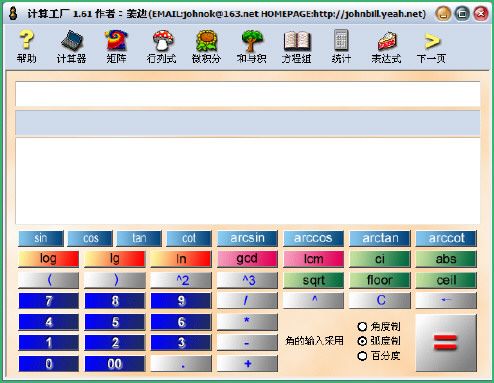Click digit 1 key
494x383 pixels.
[49, 343]
